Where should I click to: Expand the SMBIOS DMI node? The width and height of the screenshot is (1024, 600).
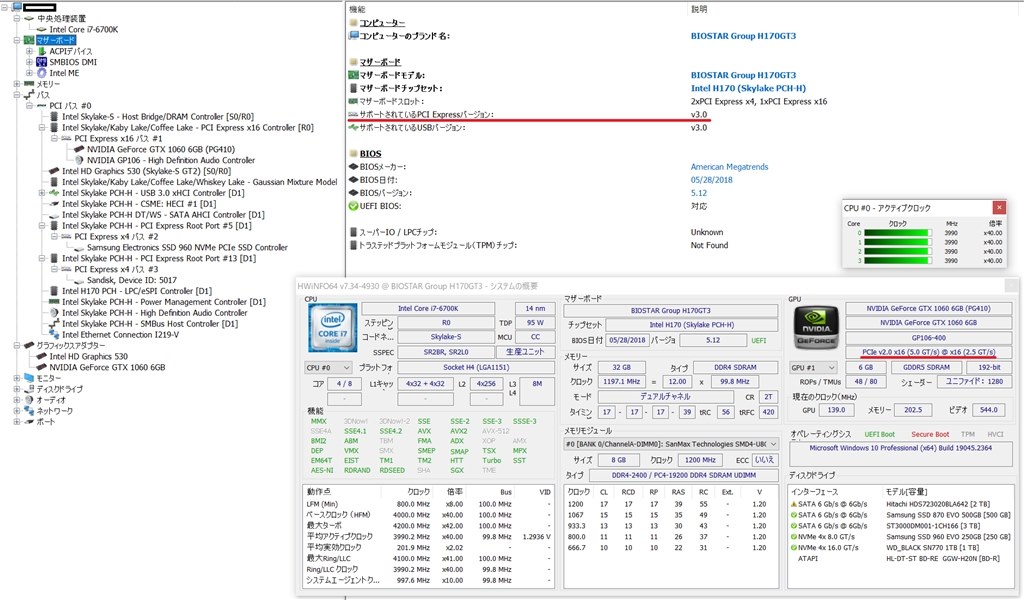(x=29, y=62)
